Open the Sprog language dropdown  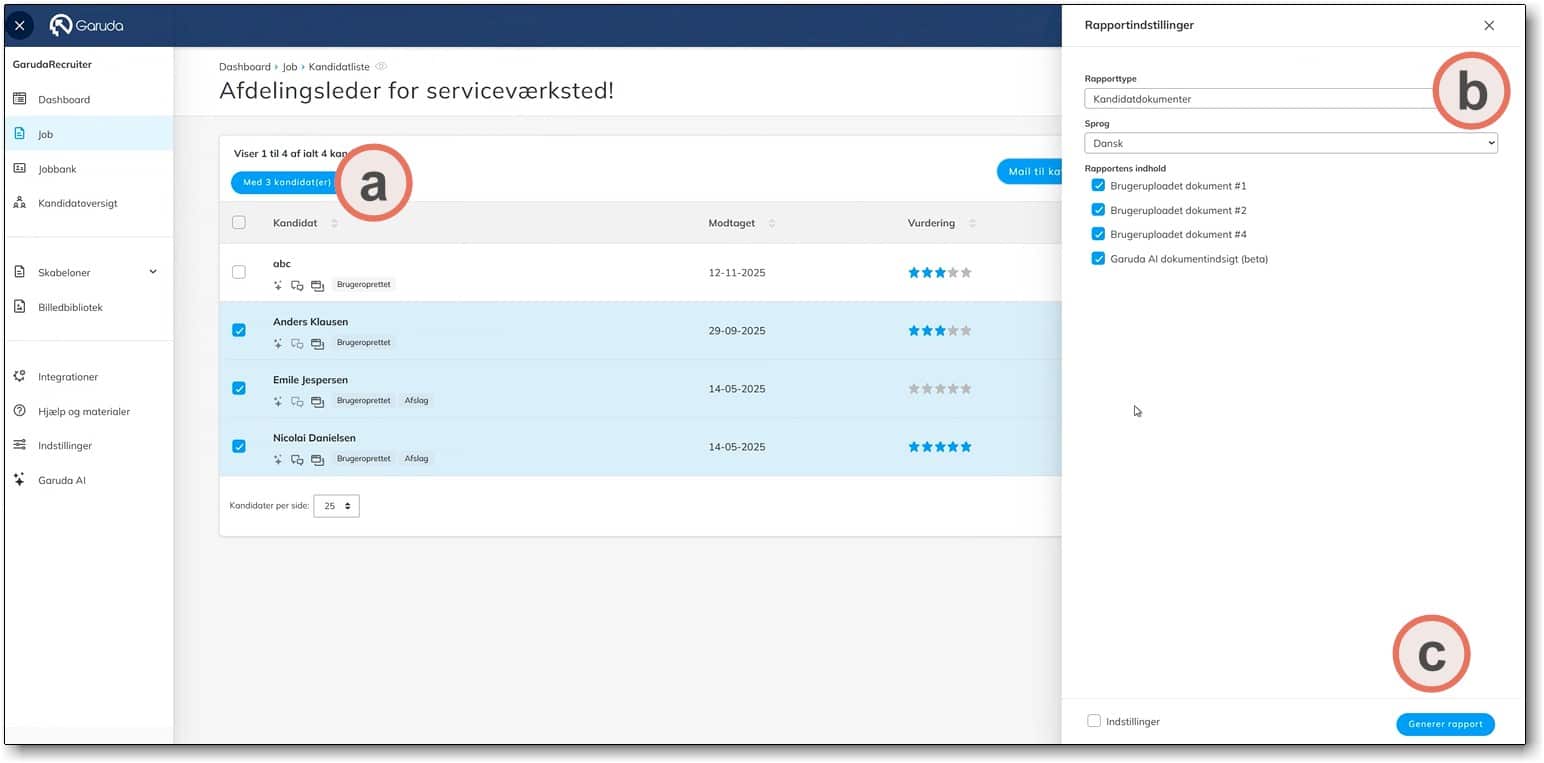coord(1291,143)
